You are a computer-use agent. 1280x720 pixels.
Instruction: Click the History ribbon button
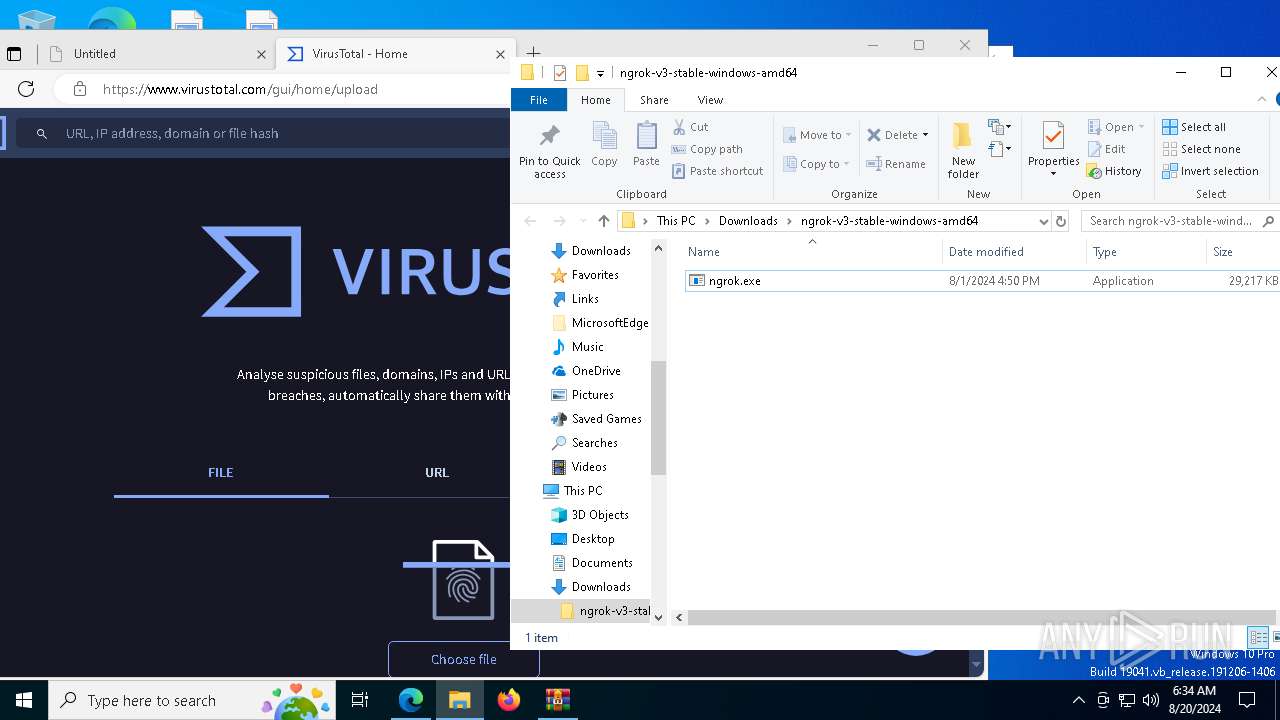1114,171
